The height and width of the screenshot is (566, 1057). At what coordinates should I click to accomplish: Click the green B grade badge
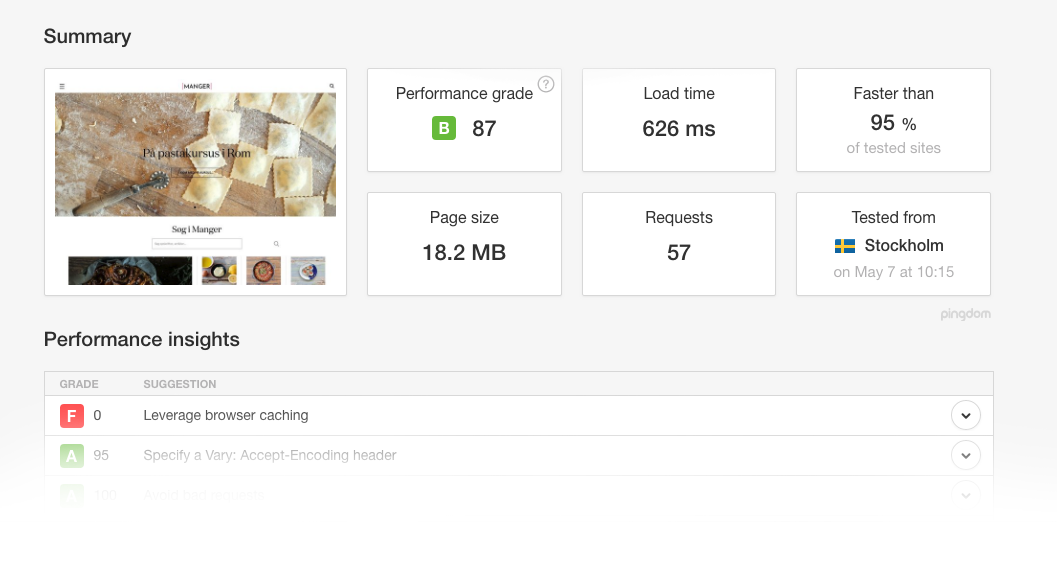tap(443, 128)
